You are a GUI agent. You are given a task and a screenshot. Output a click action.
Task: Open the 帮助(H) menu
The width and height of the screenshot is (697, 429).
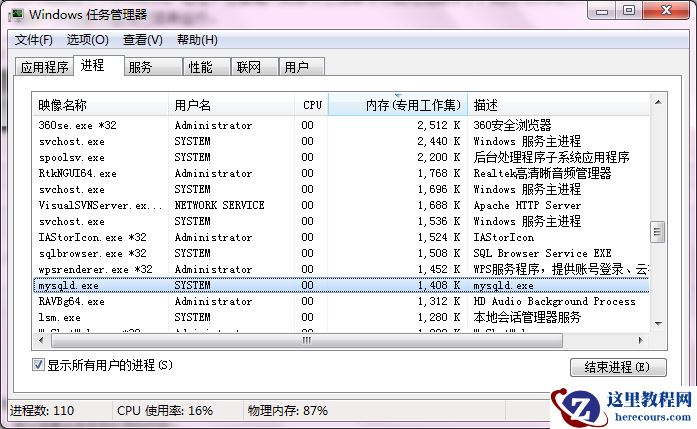pos(197,40)
